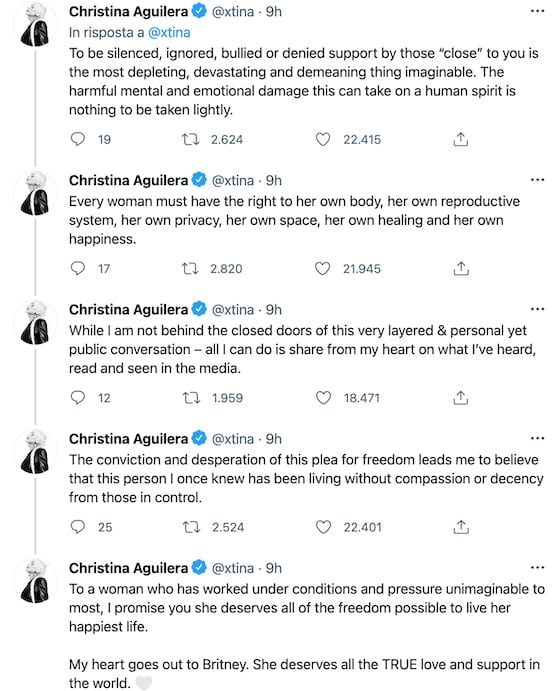Retweet the tweet with 2.820 retweets

pos(190,268)
